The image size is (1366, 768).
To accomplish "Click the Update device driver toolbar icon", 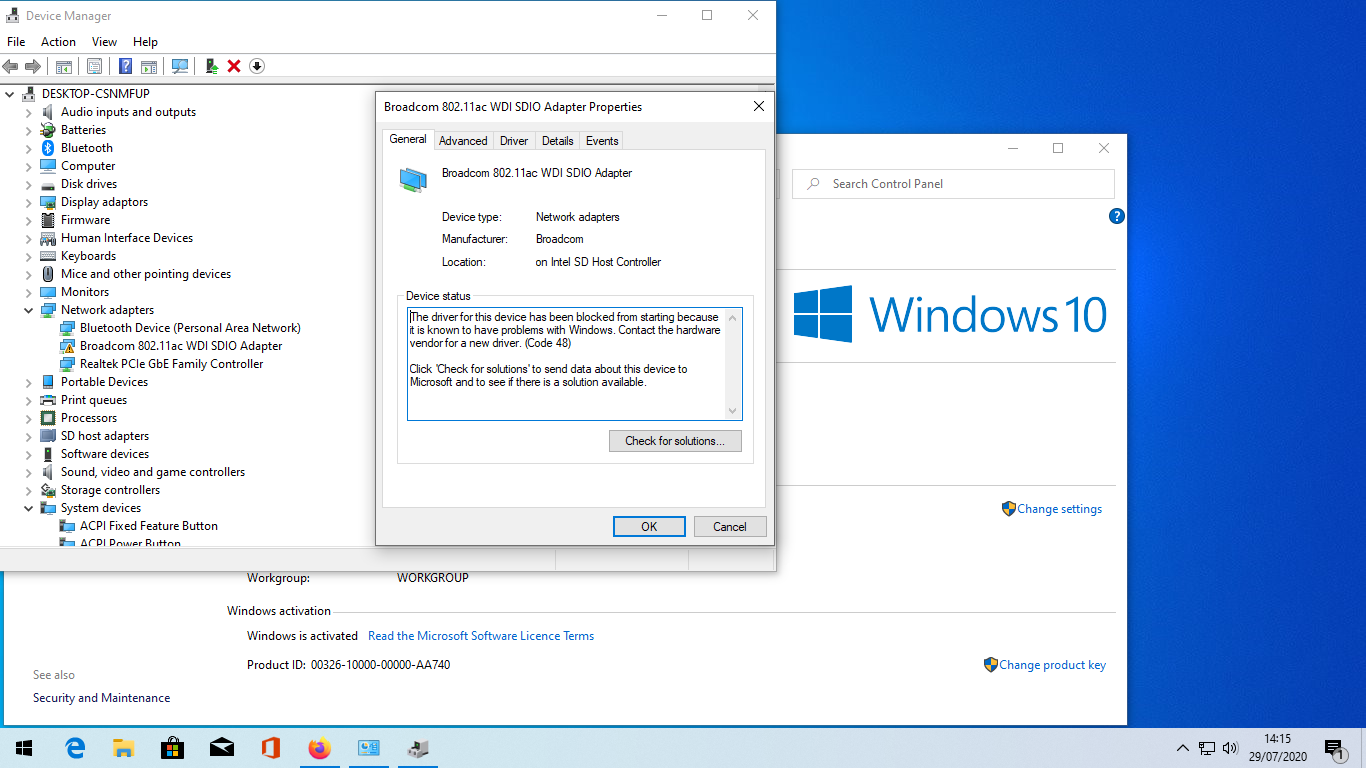I will (211, 66).
